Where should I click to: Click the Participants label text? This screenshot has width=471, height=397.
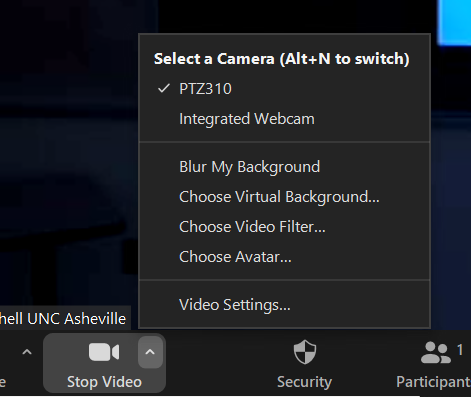tap(433, 382)
